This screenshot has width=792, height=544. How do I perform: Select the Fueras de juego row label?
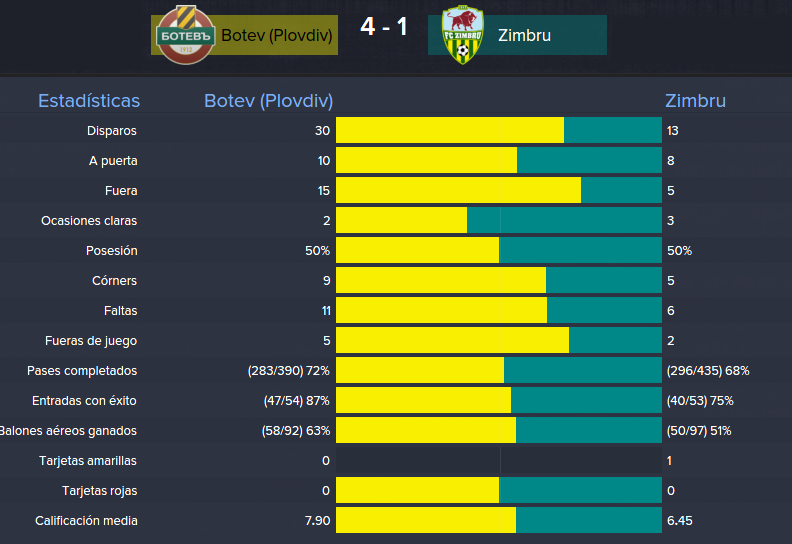pyautogui.click(x=91, y=341)
